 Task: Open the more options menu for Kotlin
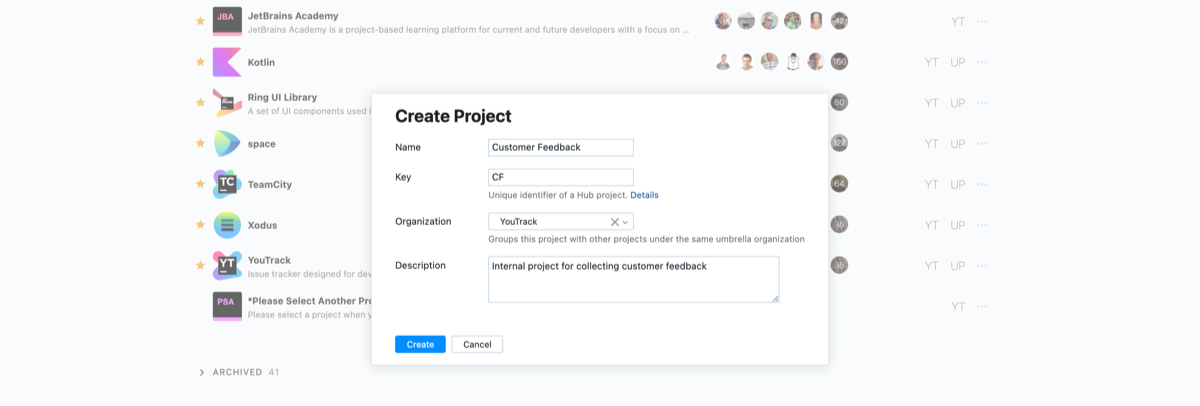(982, 62)
